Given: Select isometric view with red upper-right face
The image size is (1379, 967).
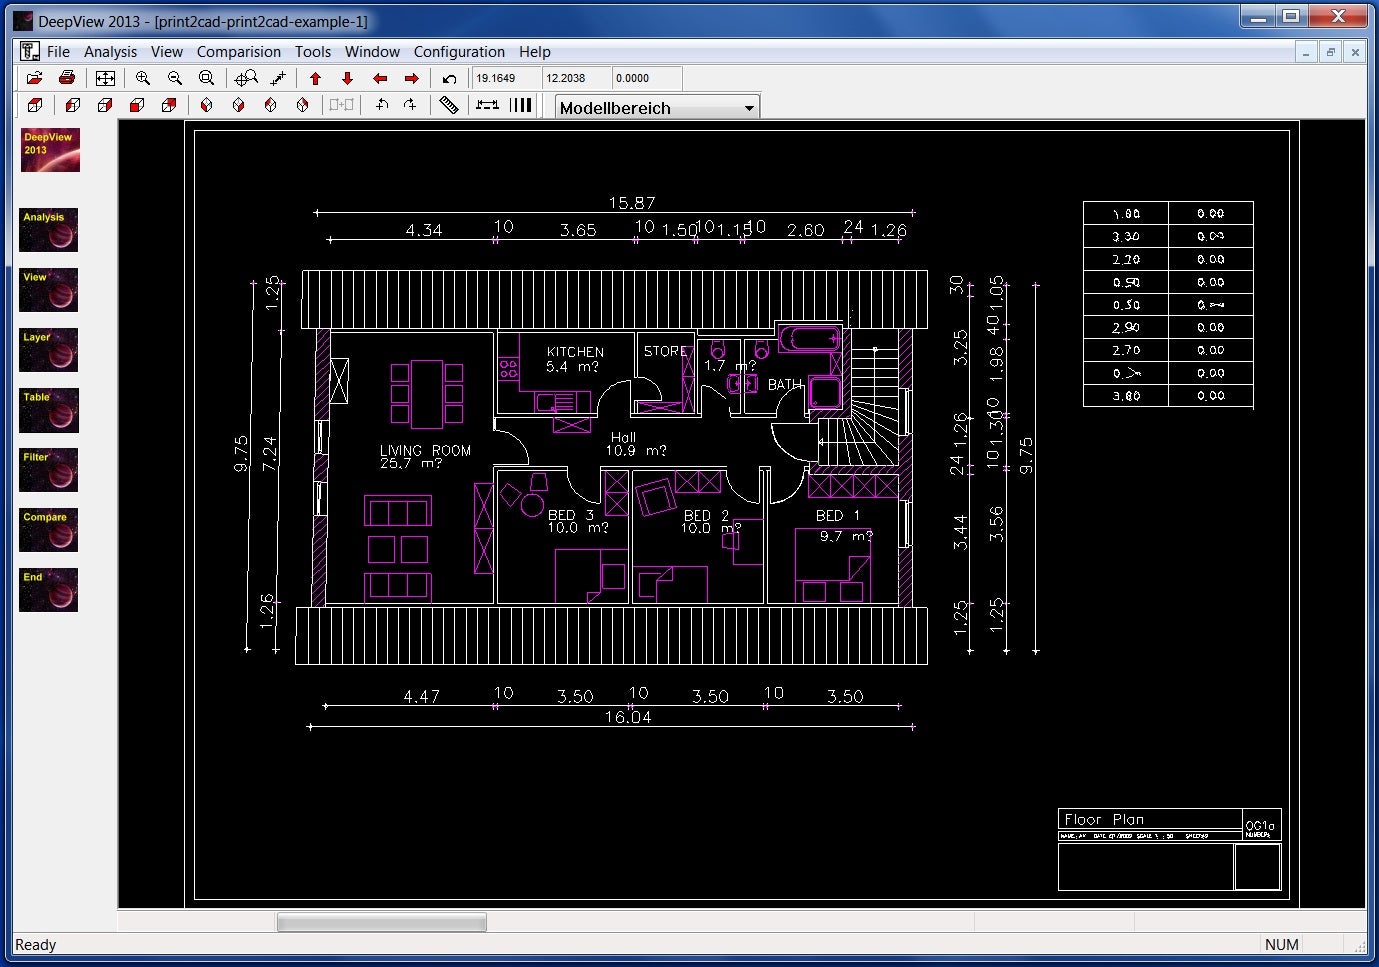Looking at the screenshot, I should 303,105.
